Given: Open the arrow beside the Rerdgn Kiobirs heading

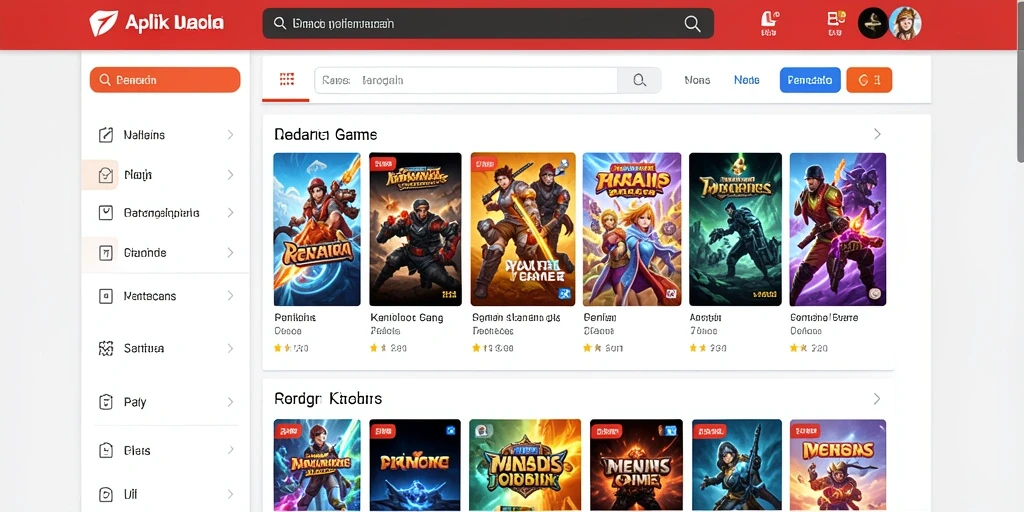Looking at the screenshot, I should click(x=877, y=398).
